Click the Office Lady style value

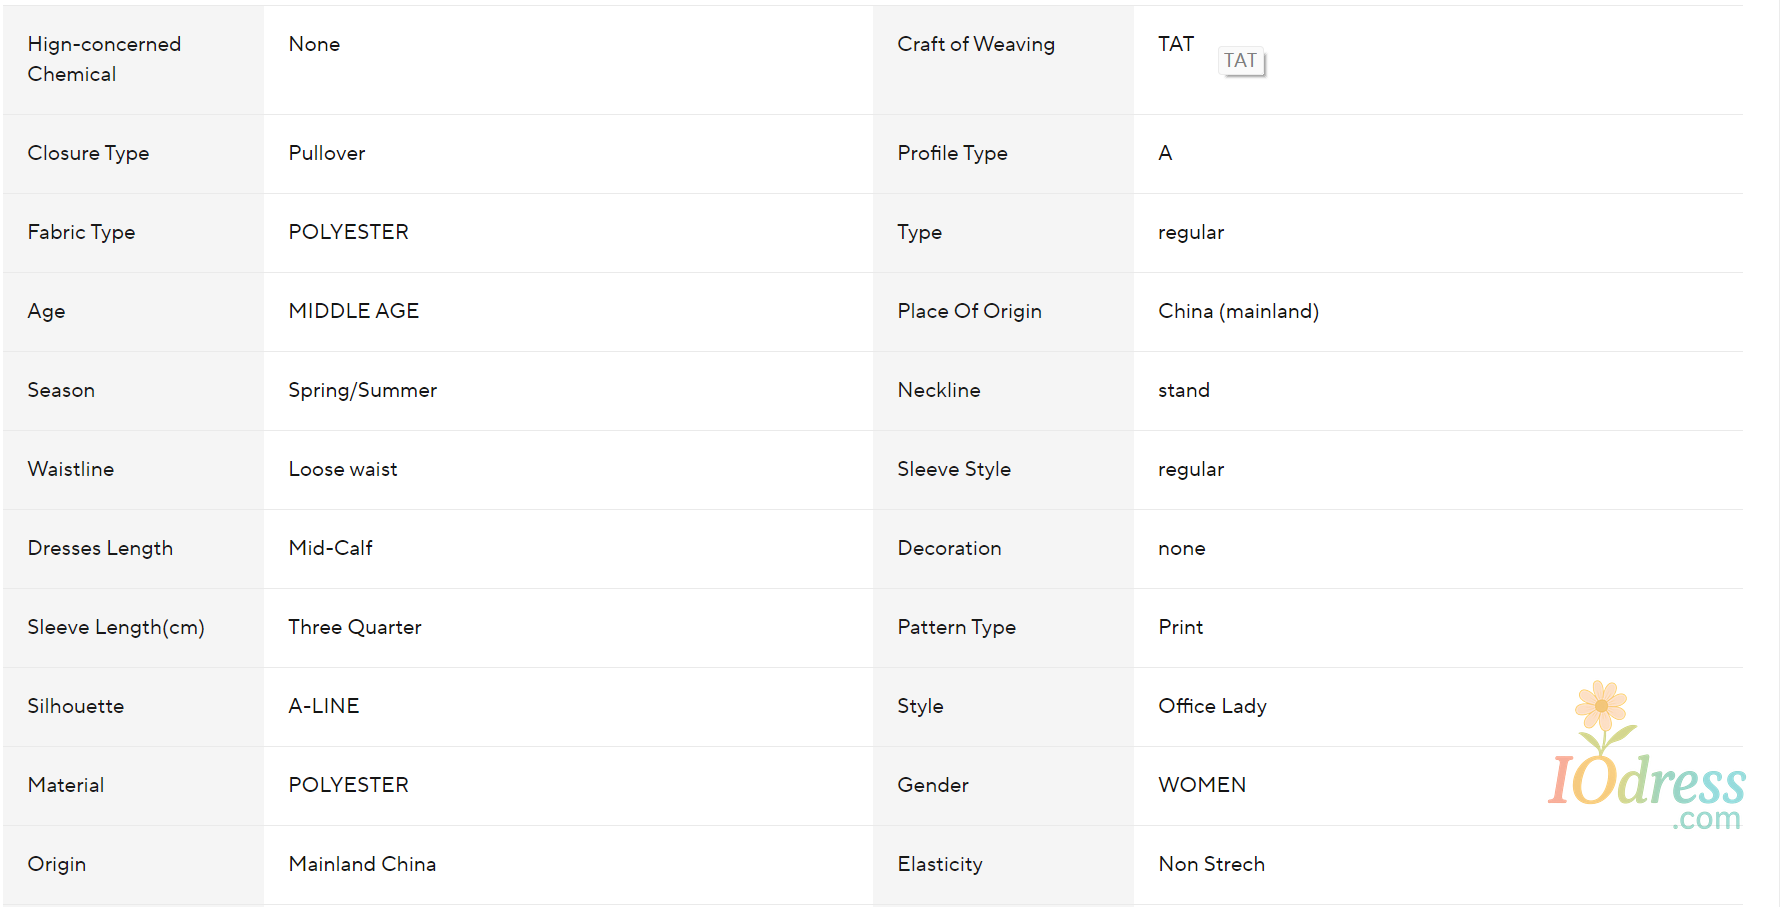[1212, 706]
